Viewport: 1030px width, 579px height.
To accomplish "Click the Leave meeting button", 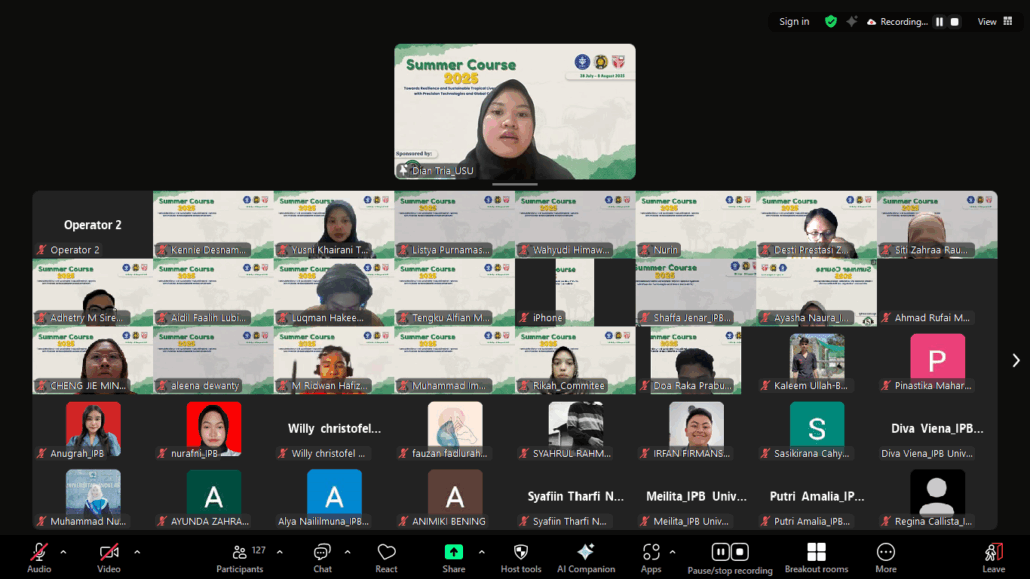I will point(993,553).
